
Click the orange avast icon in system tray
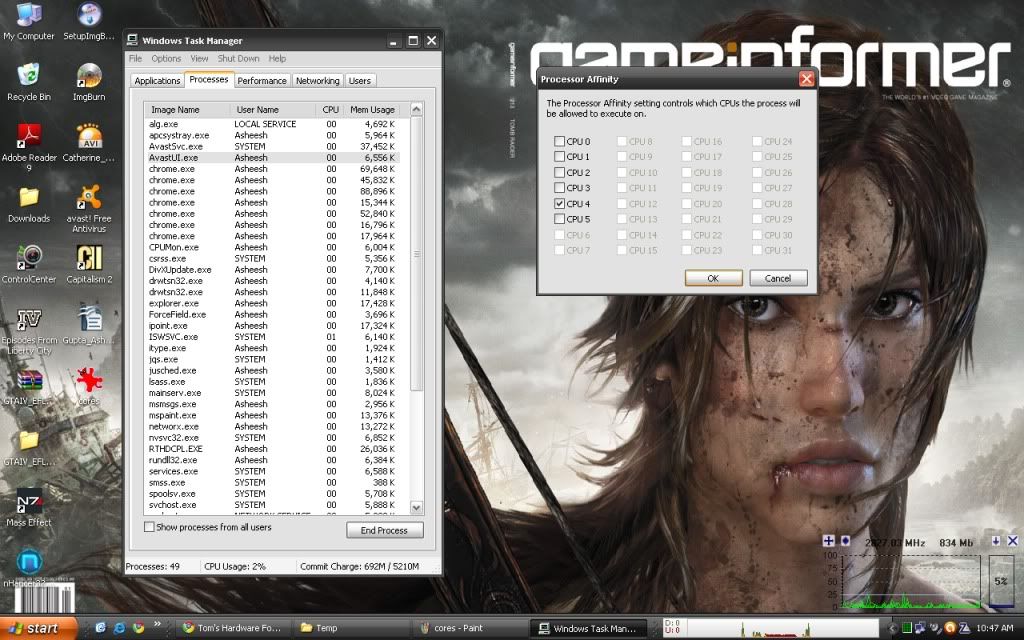coord(950,628)
